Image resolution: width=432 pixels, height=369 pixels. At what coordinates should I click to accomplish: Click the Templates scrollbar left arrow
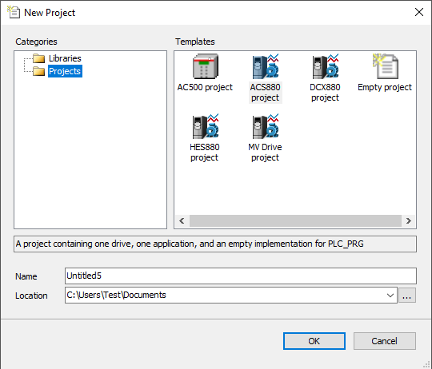pyautogui.click(x=182, y=221)
